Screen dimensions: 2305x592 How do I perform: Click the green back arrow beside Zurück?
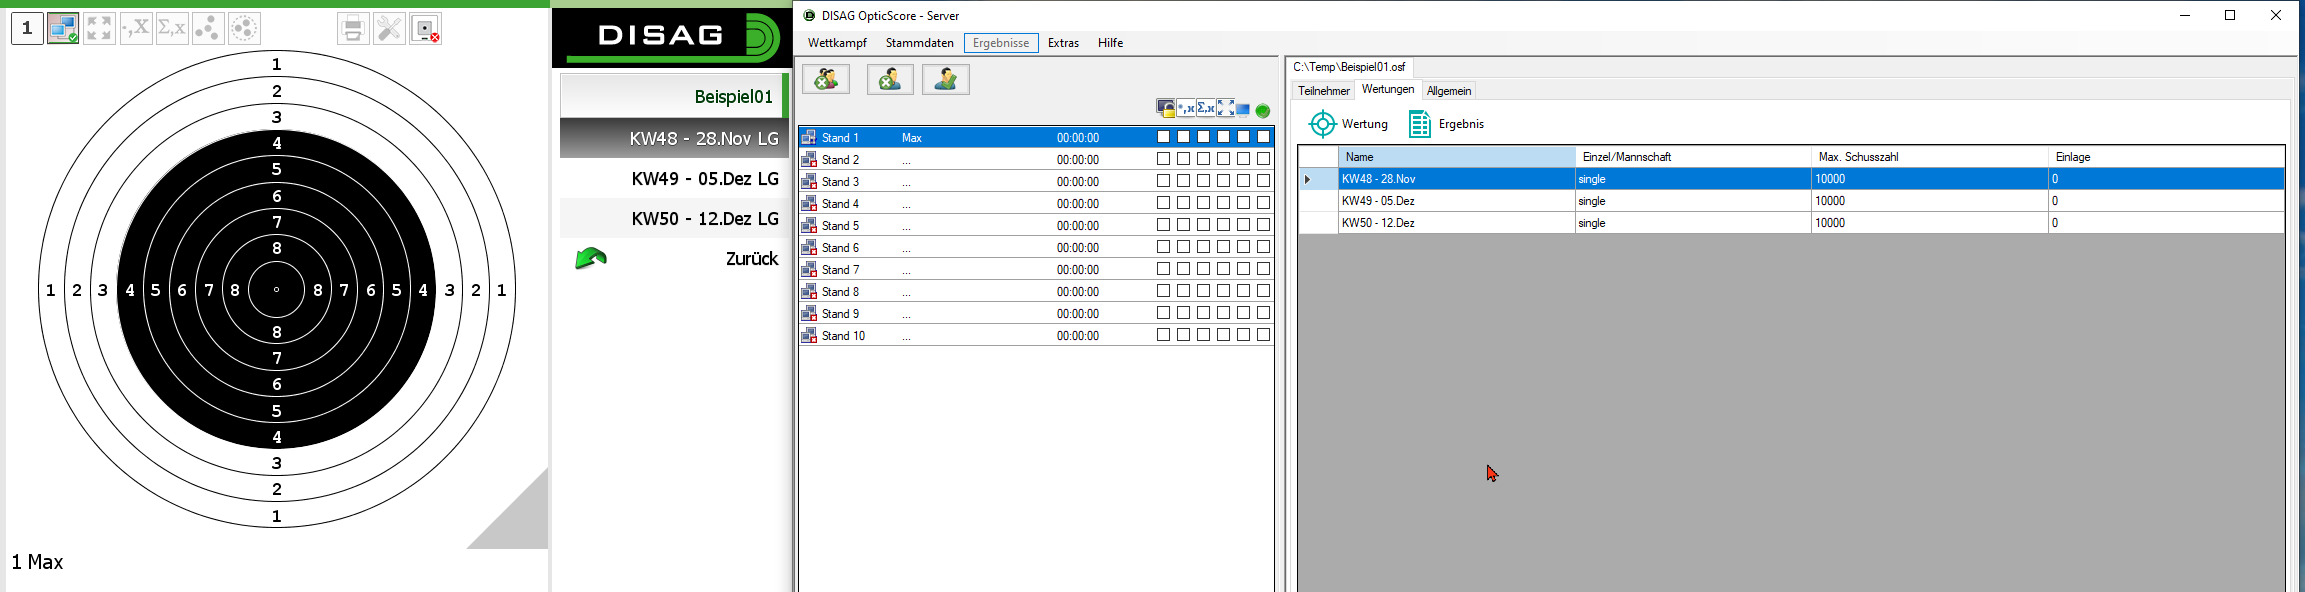(x=591, y=259)
